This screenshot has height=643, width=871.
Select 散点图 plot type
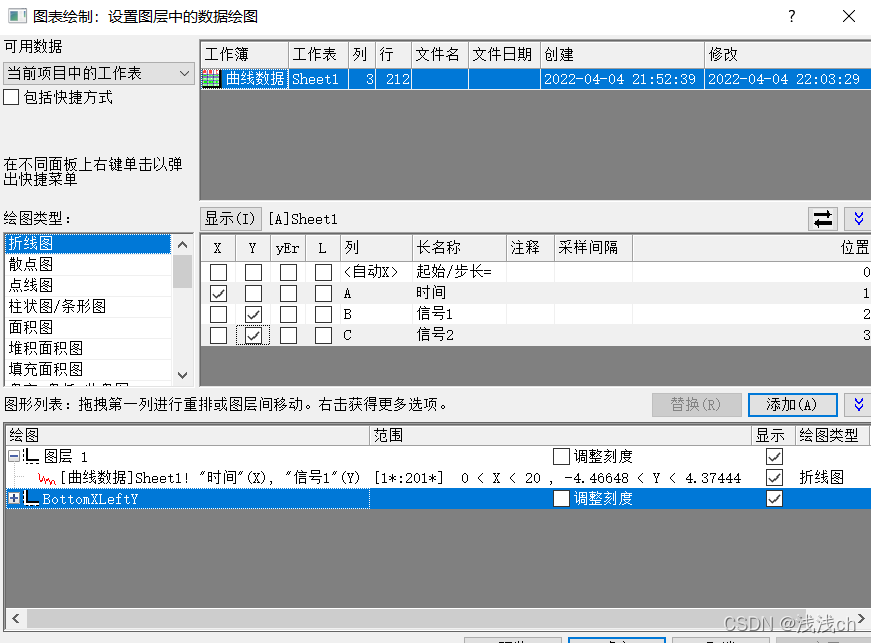[88, 264]
